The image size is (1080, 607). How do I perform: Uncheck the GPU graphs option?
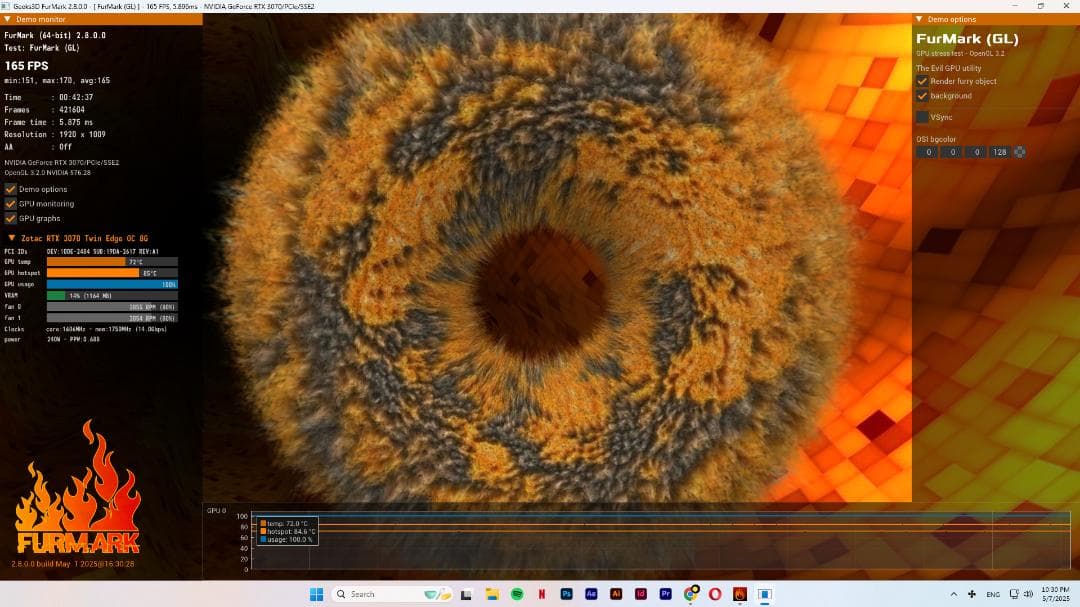pyautogui.click(x=11, y=218)
